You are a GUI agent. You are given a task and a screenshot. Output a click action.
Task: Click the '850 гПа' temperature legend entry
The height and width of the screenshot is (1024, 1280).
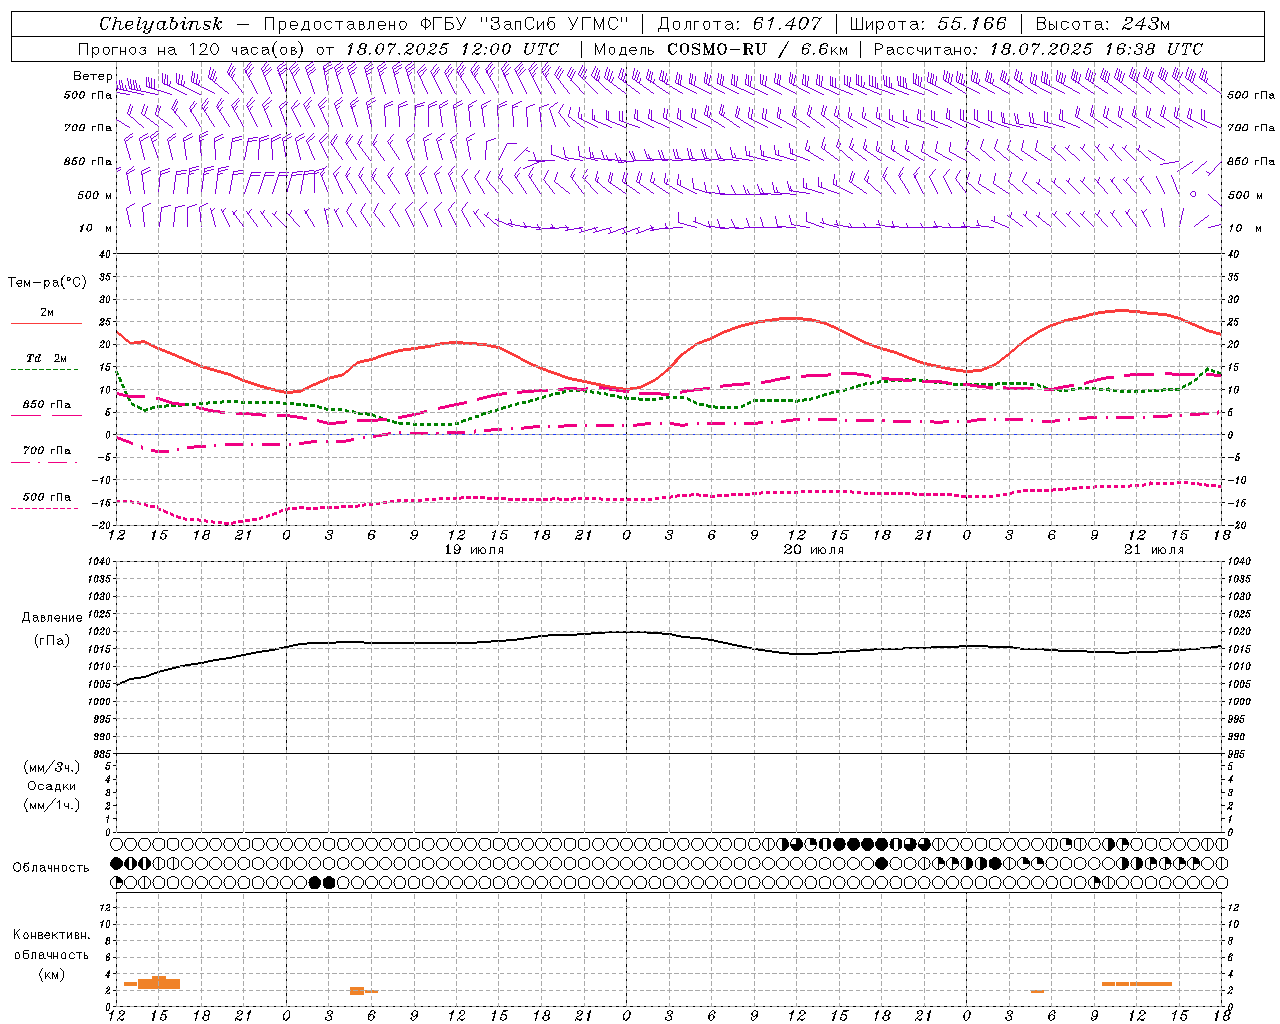click(x=47, y=405)
